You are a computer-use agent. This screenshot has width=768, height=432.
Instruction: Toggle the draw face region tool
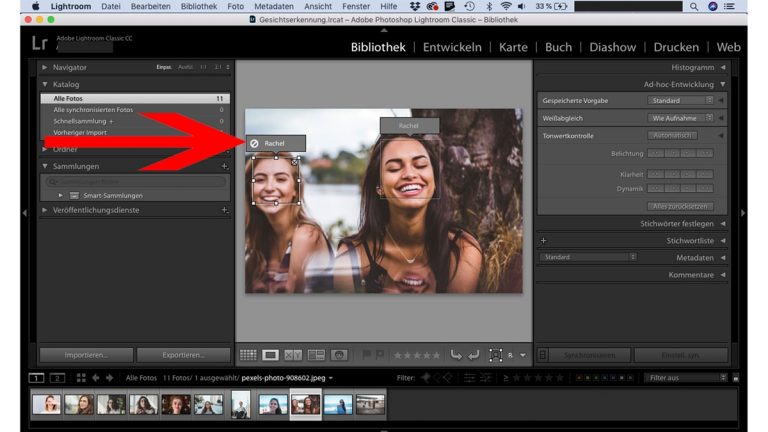click(495, 354)
